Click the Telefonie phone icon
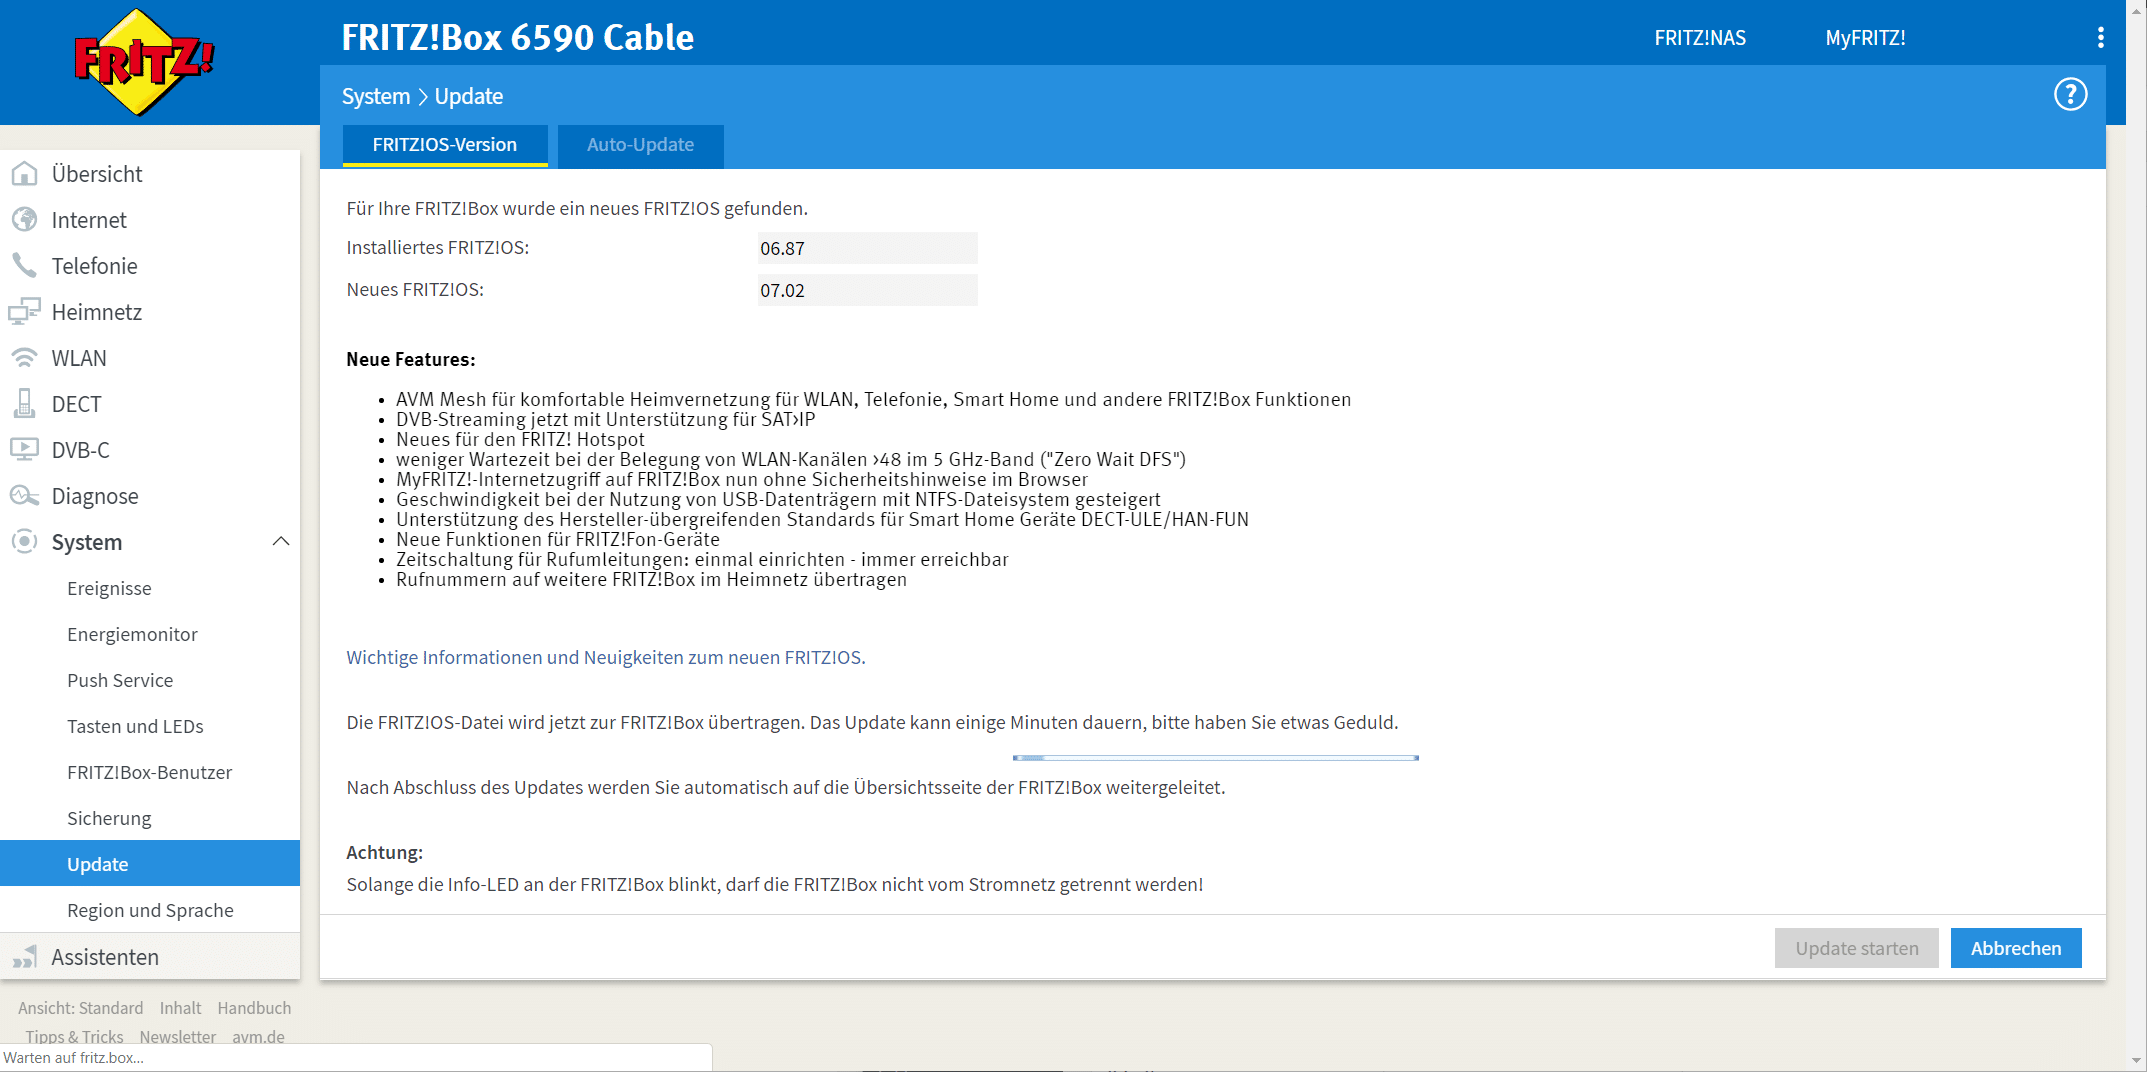Image resolution: width=2147 pixels, height=1072 pixels. point(24,266)
